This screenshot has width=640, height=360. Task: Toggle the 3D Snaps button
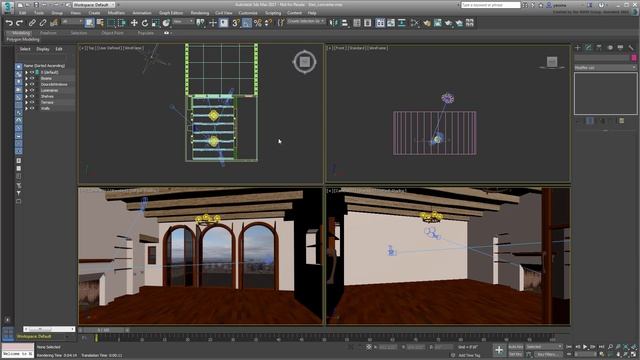(236, 23)
